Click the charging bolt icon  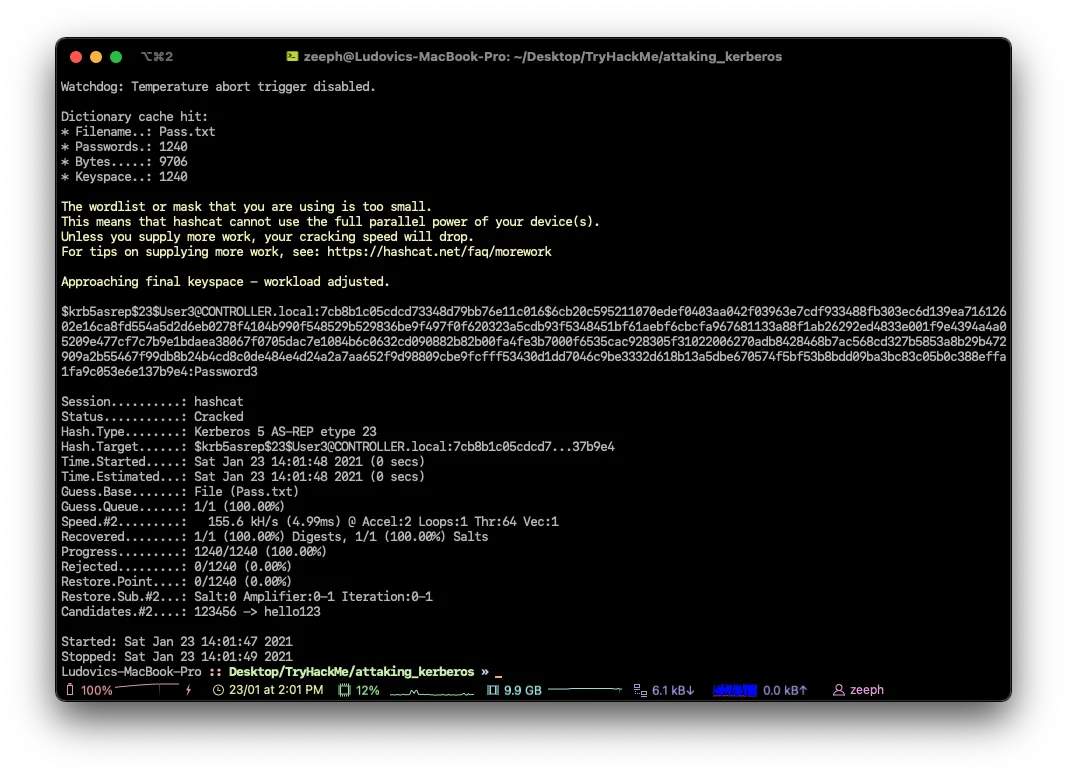pyautogui.click(x=188, y=690)
